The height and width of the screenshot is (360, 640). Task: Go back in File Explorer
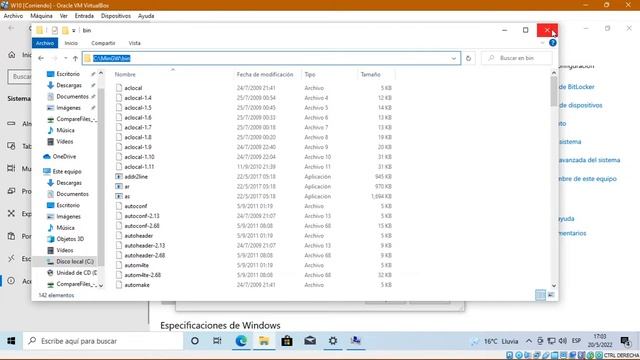click(41, 58)
